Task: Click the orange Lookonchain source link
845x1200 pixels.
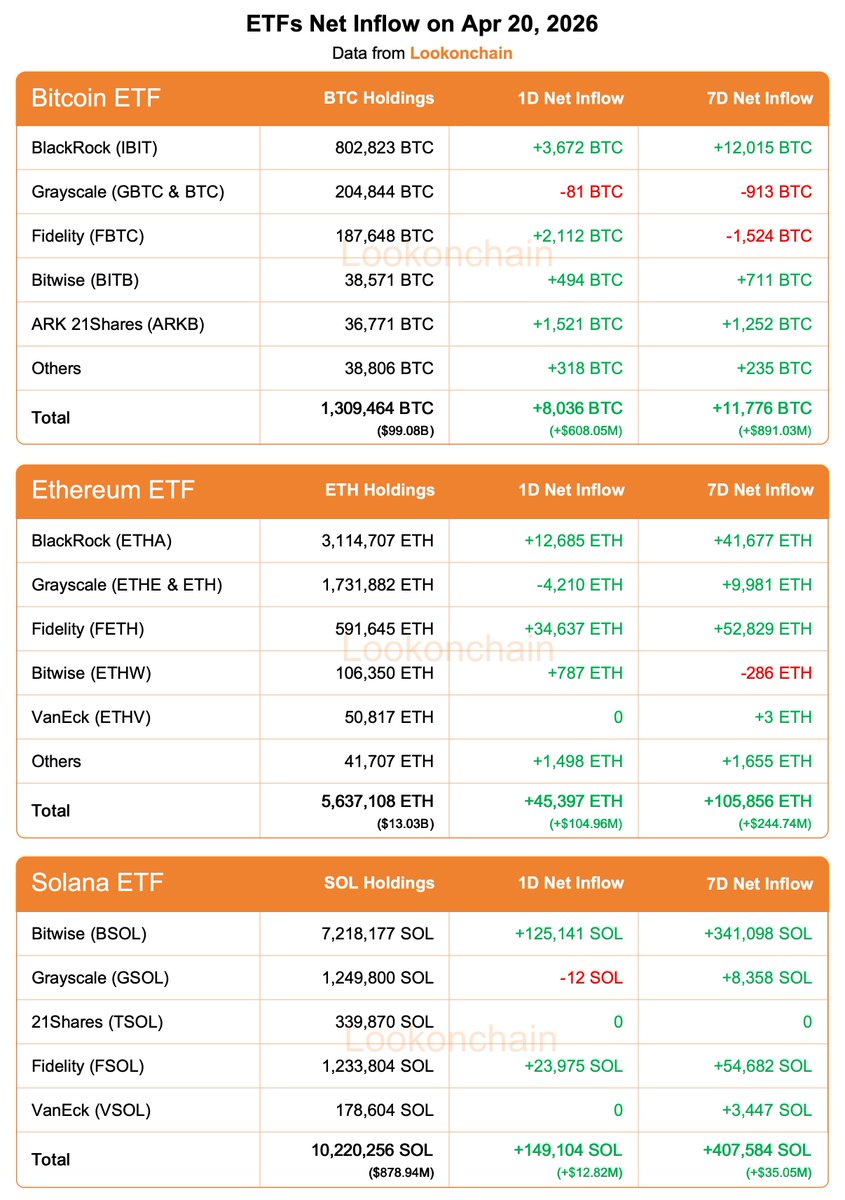Action: [x=461, y=53]
